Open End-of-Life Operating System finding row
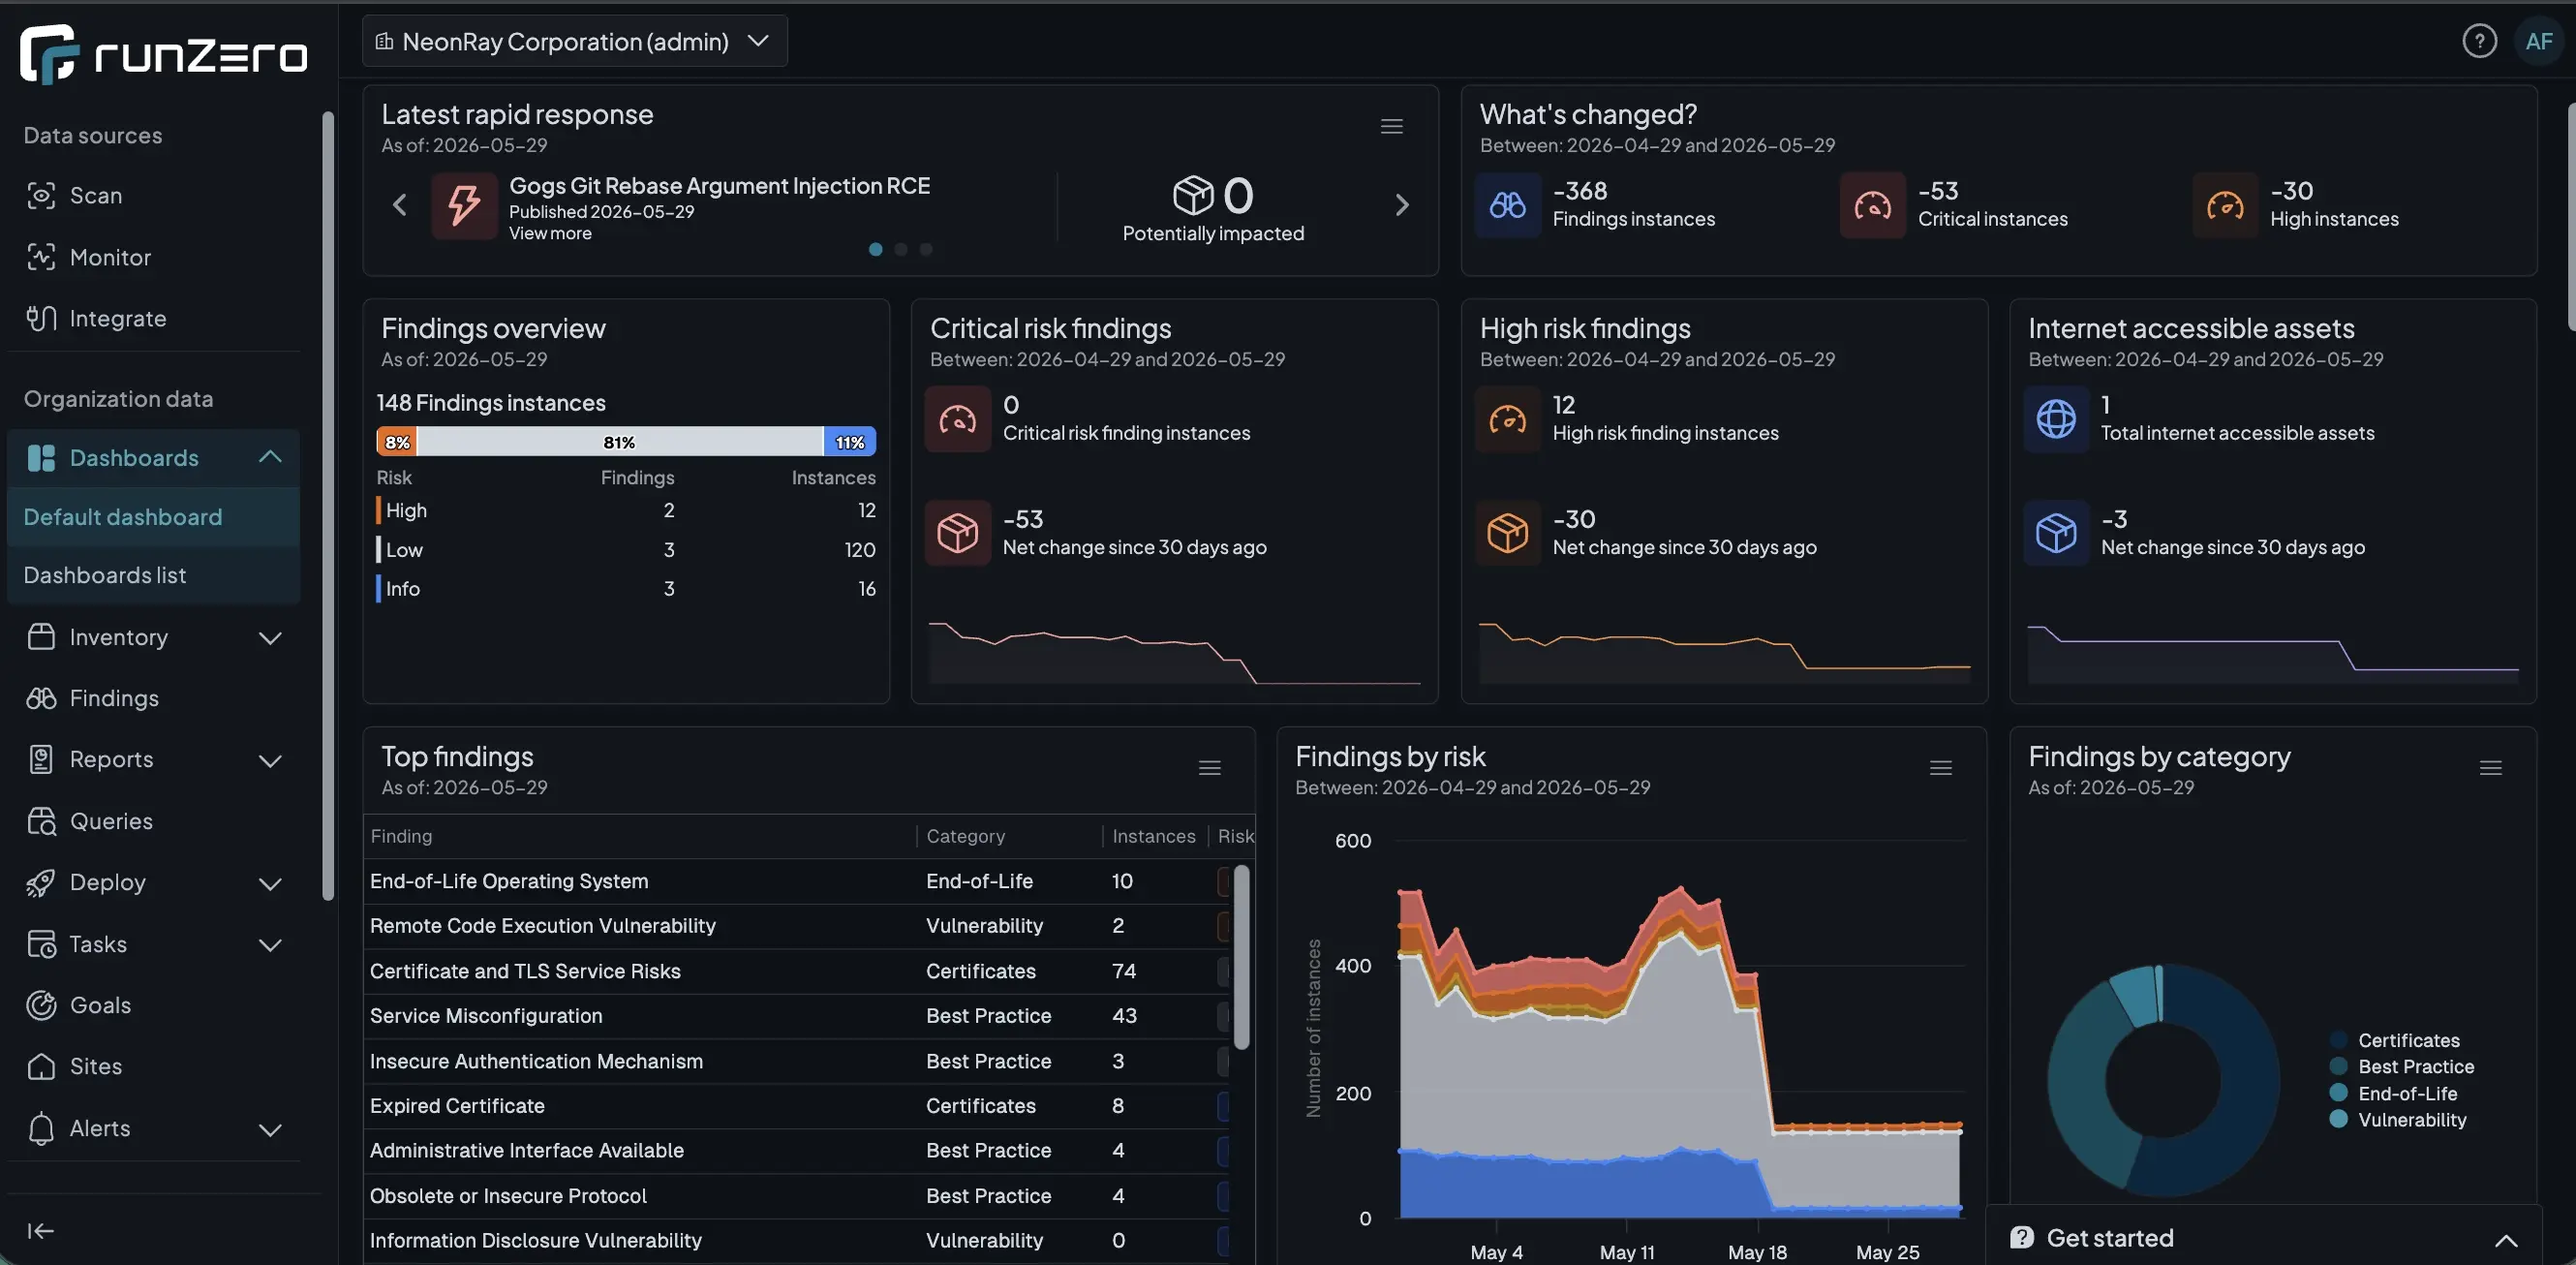 pos(797,881)
